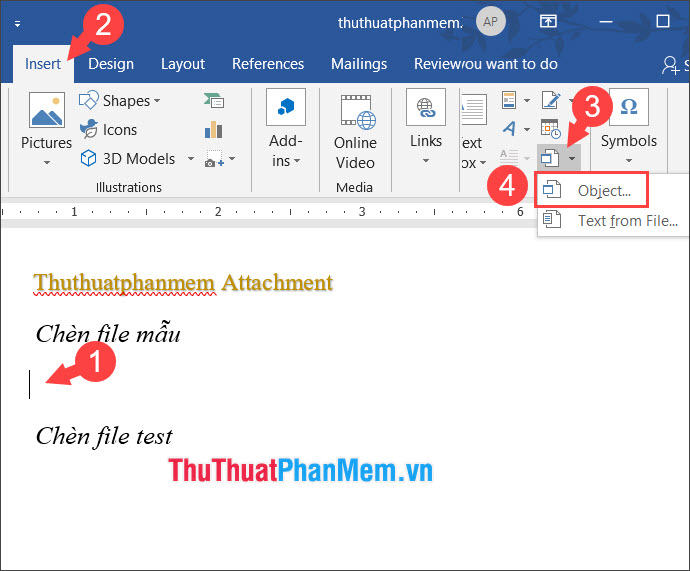Insert an Online Video
This screenshot has width=690, height=571.
coord(355,132)
